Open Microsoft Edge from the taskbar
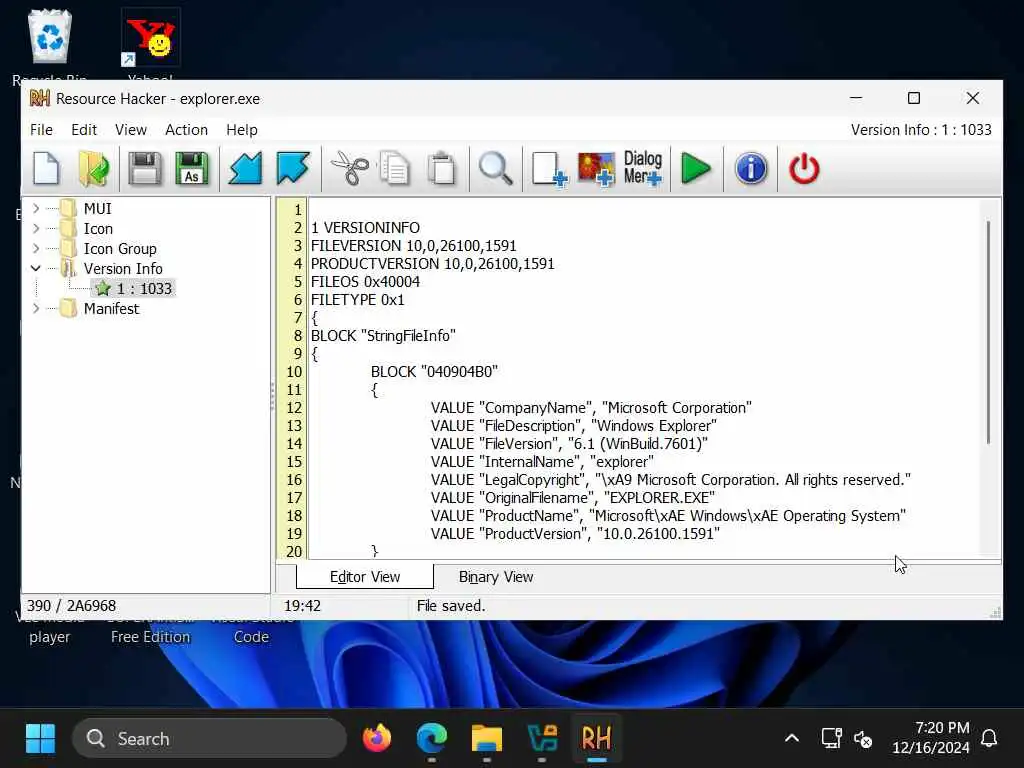Viewport: 1024px width, 768px height. click(432, 739)
